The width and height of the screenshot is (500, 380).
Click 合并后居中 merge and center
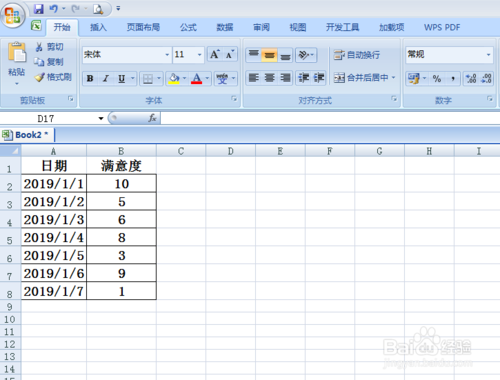(361, 78)
